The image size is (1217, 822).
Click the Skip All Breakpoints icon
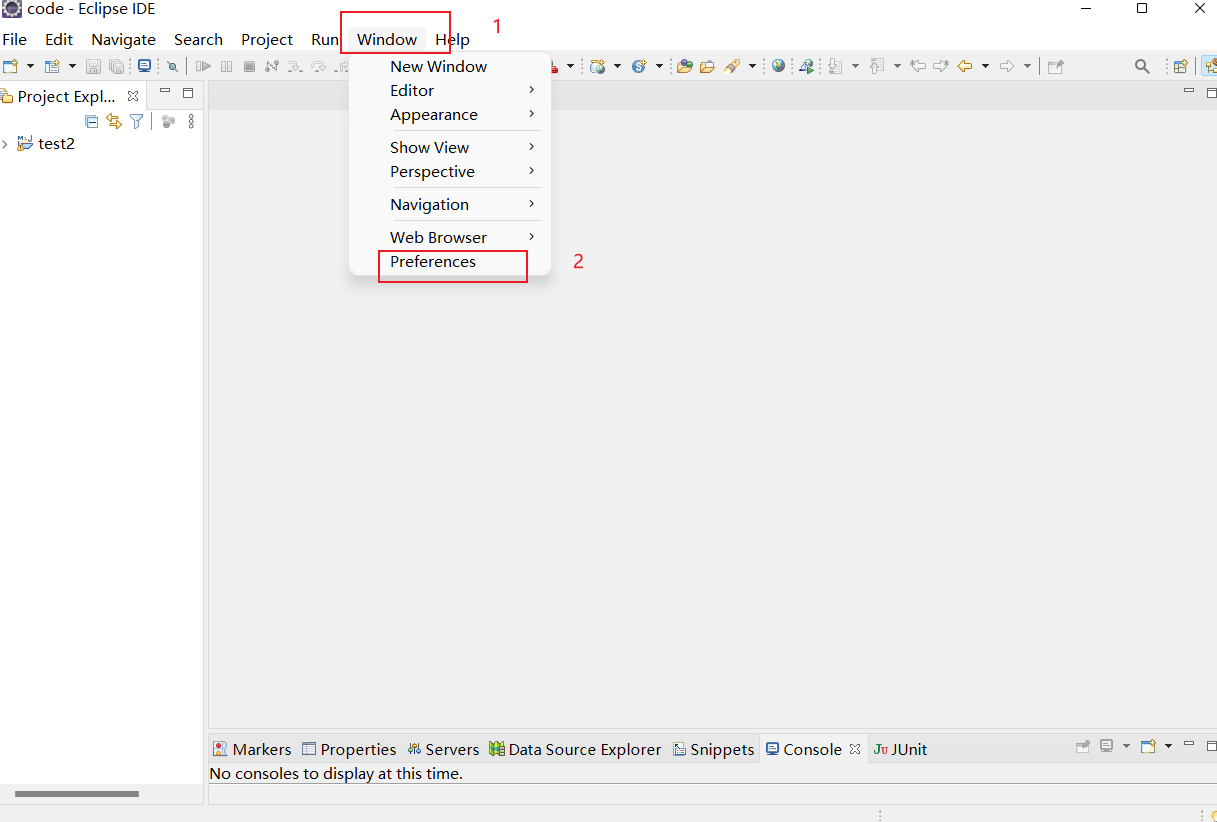(172, 66)
